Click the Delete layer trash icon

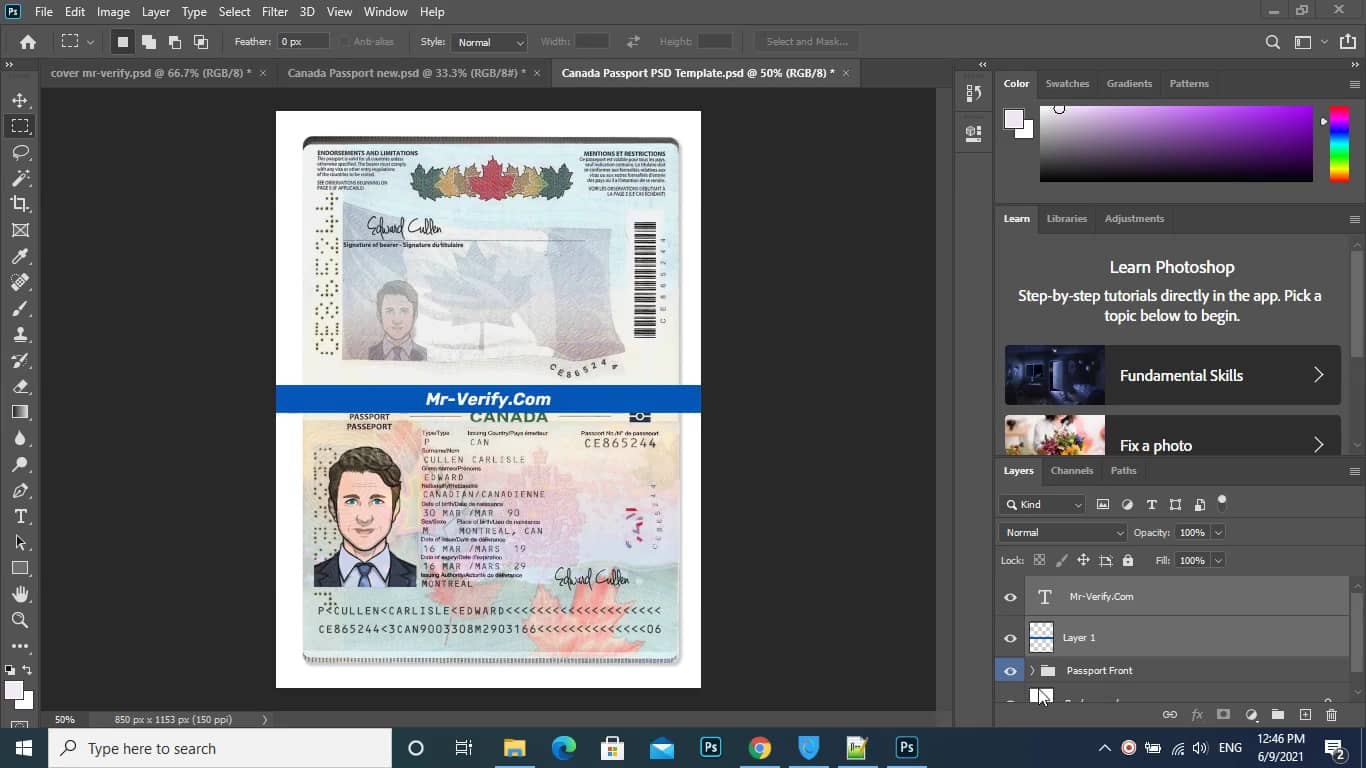click(1331, 715)
